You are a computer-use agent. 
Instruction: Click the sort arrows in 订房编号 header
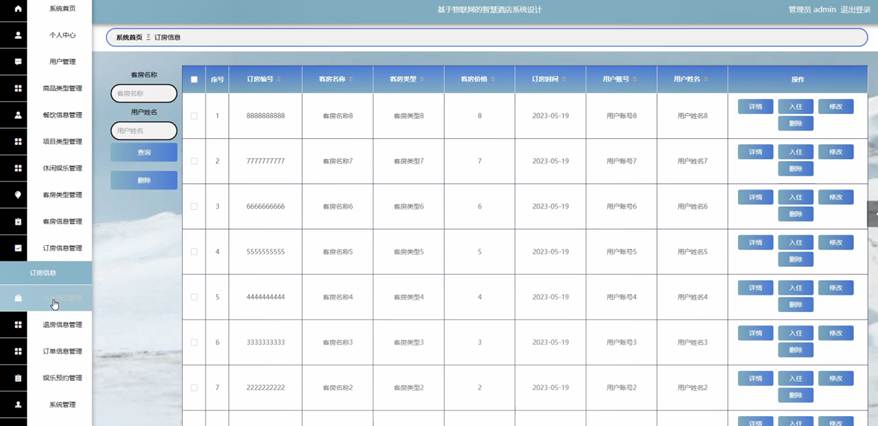(x=279, y=79)
